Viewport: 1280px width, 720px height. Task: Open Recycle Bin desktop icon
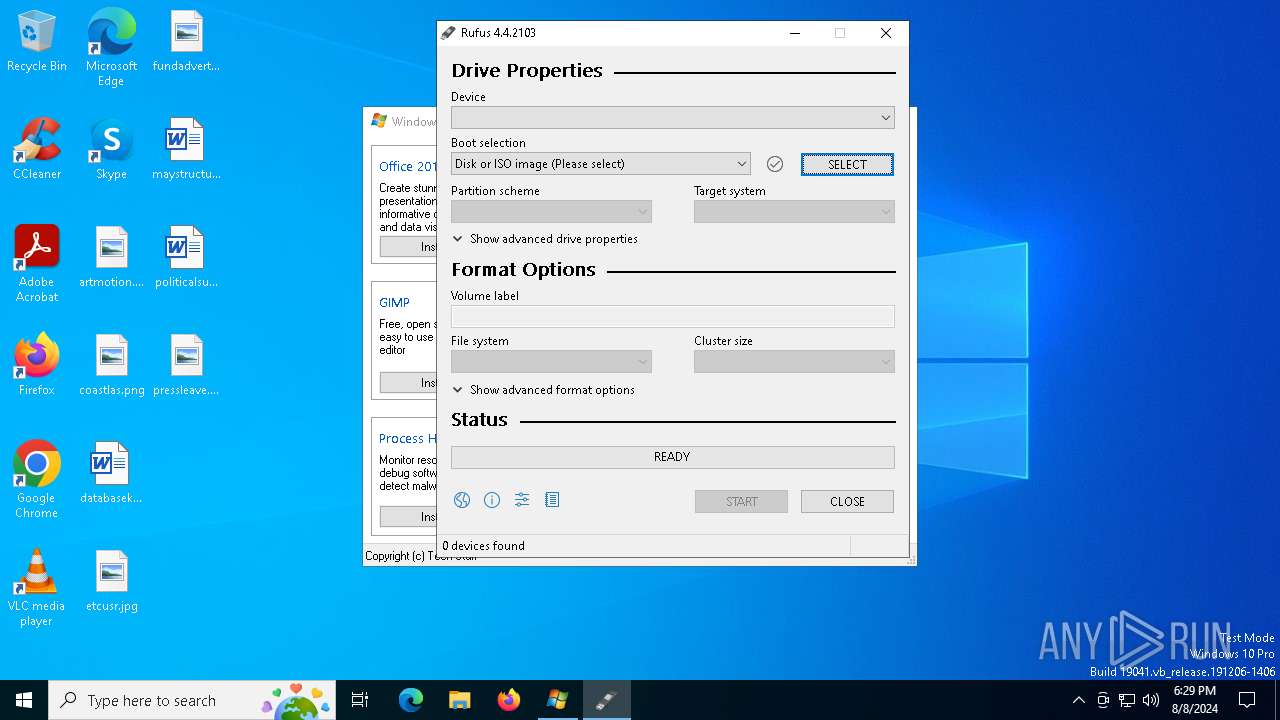point(37,42)
